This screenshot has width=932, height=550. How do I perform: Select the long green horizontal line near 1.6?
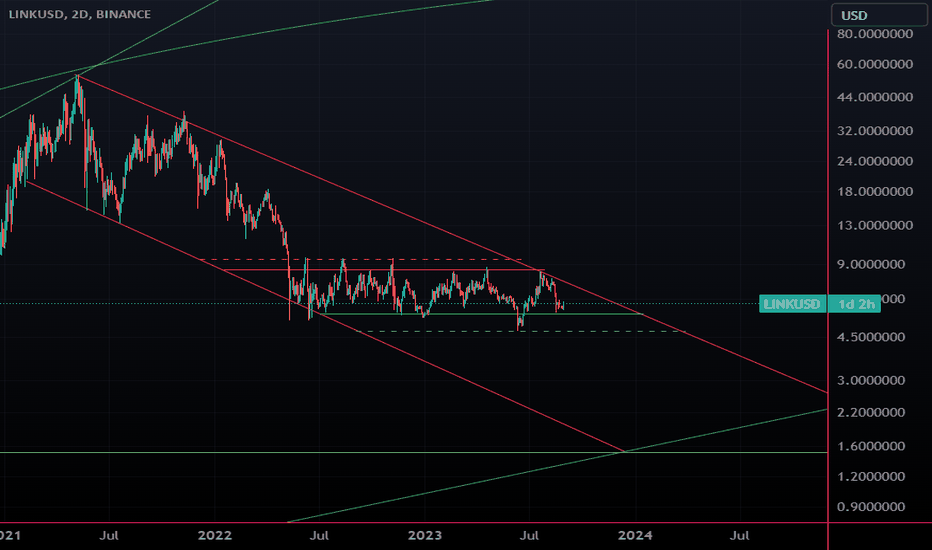[414, 452]
